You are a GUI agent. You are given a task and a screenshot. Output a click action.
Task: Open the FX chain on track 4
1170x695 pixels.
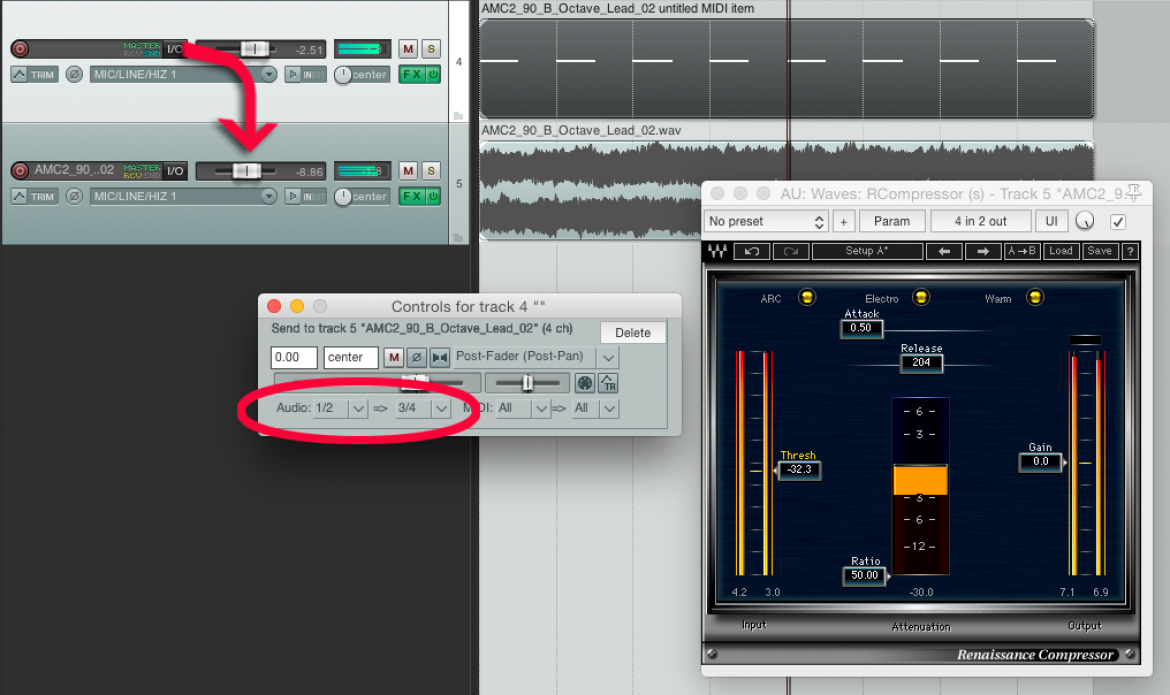coord(412,74)
